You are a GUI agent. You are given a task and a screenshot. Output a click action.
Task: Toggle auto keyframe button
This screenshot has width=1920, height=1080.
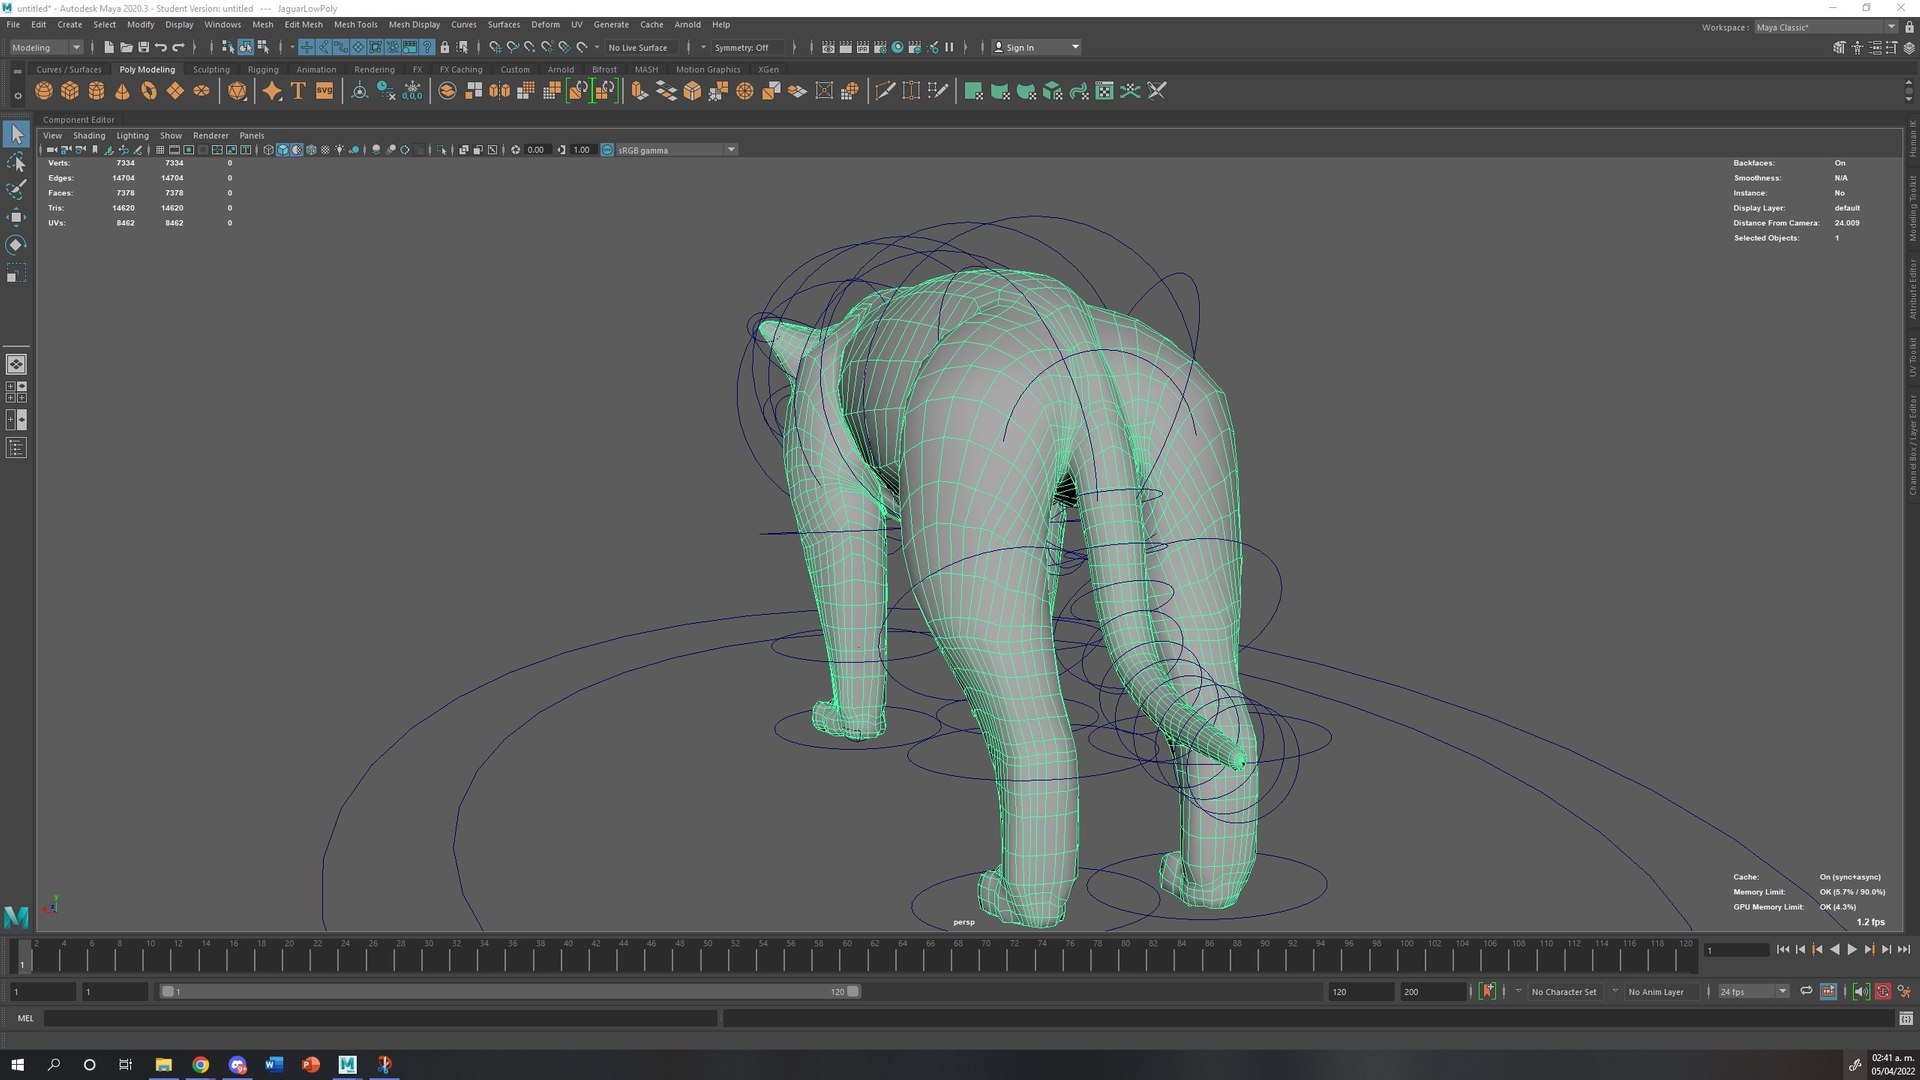point(1882,991)
